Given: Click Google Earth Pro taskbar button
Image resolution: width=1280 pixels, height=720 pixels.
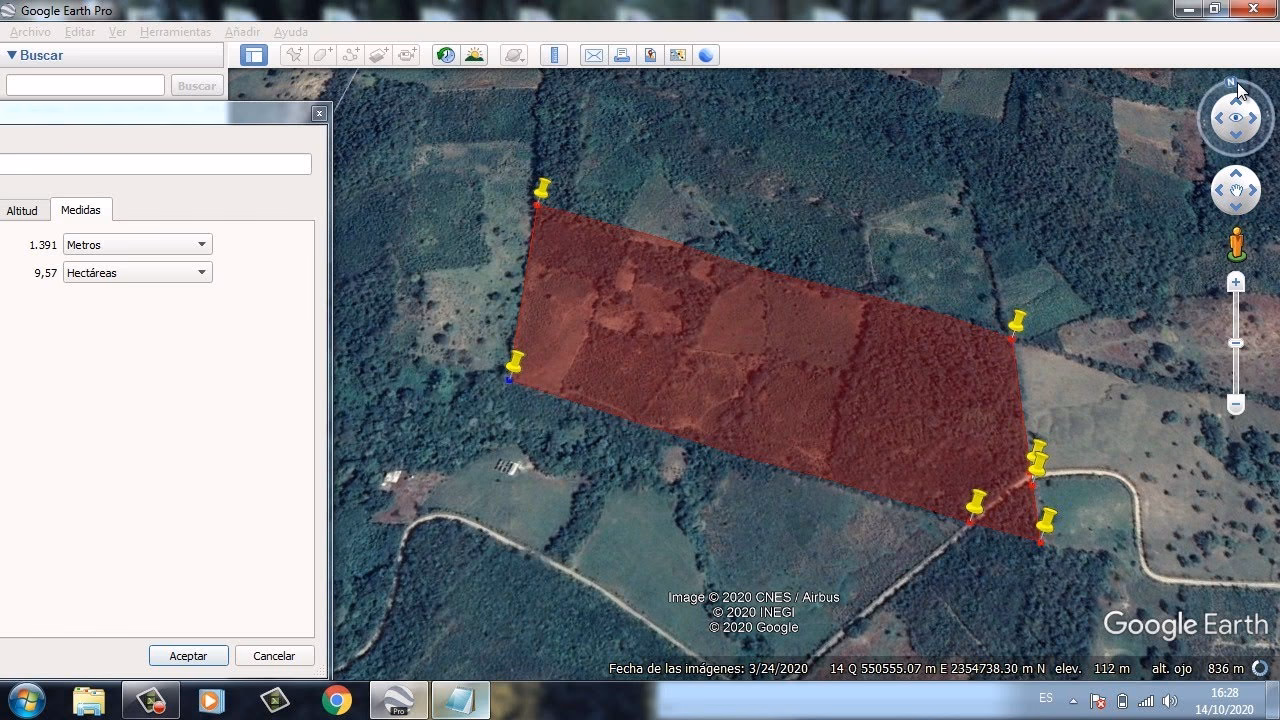Looking at the screenshot, I should point(399,700).
